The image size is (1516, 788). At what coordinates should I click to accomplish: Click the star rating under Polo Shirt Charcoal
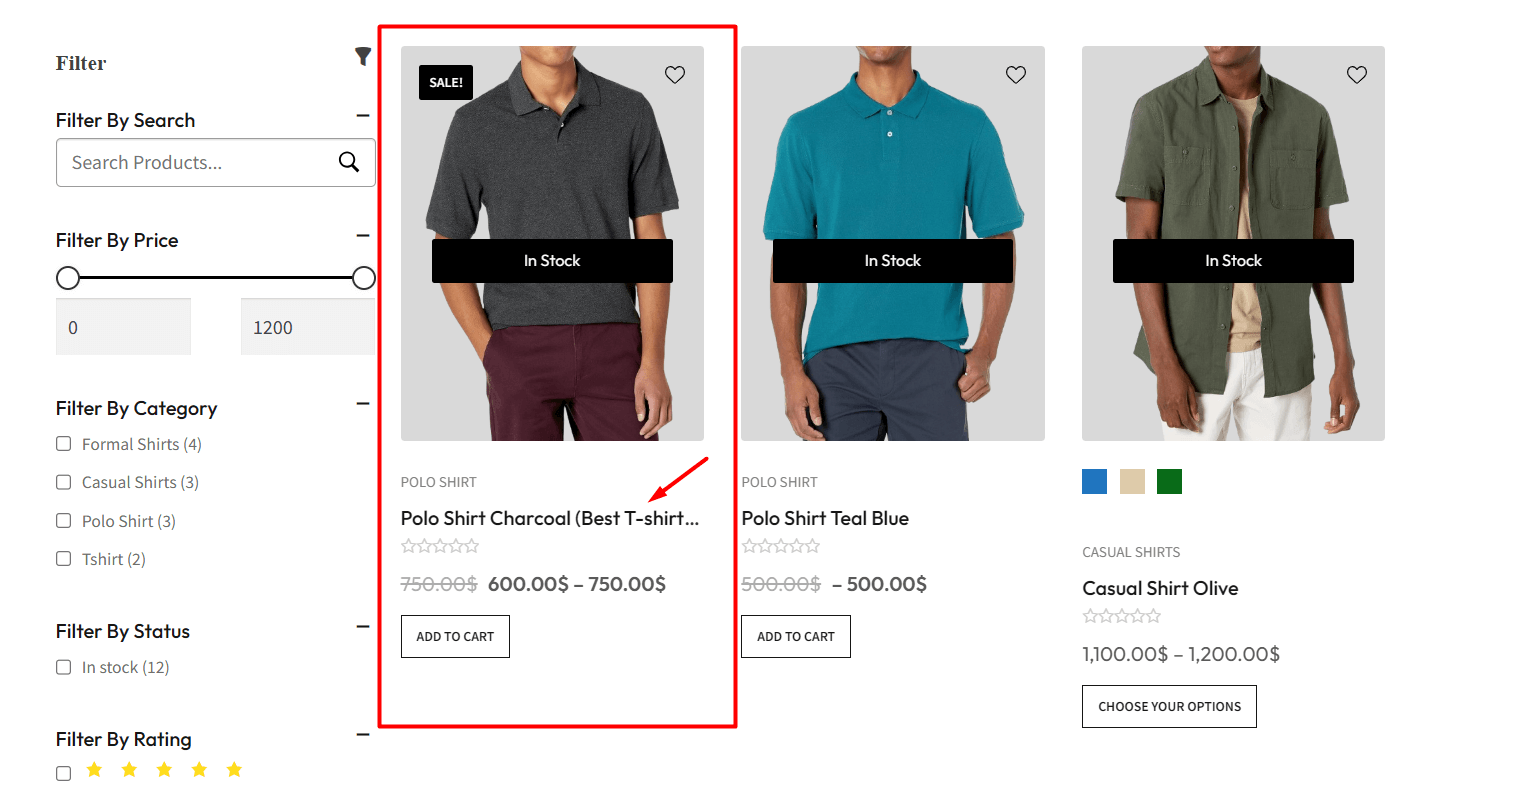(x=440, y=545)
